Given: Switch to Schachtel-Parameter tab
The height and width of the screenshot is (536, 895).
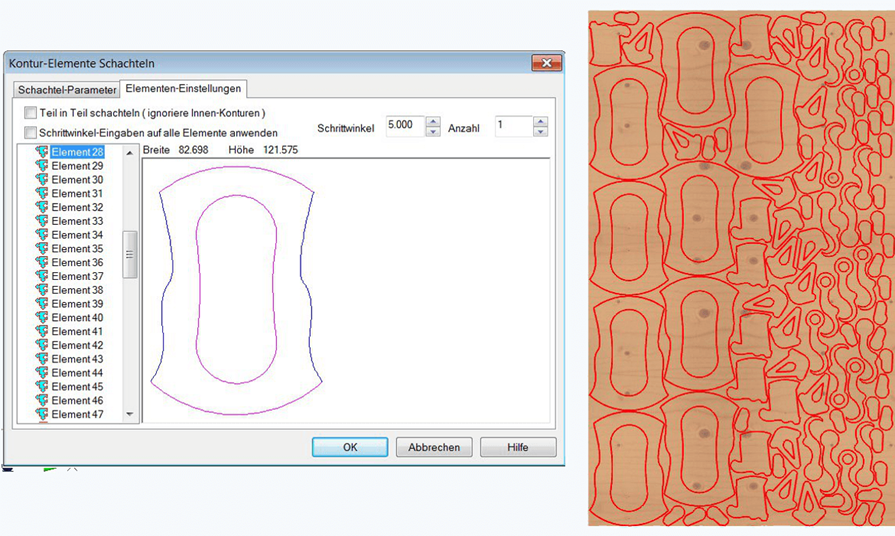Looking at the screenshot, I should [x=67, y=90].
